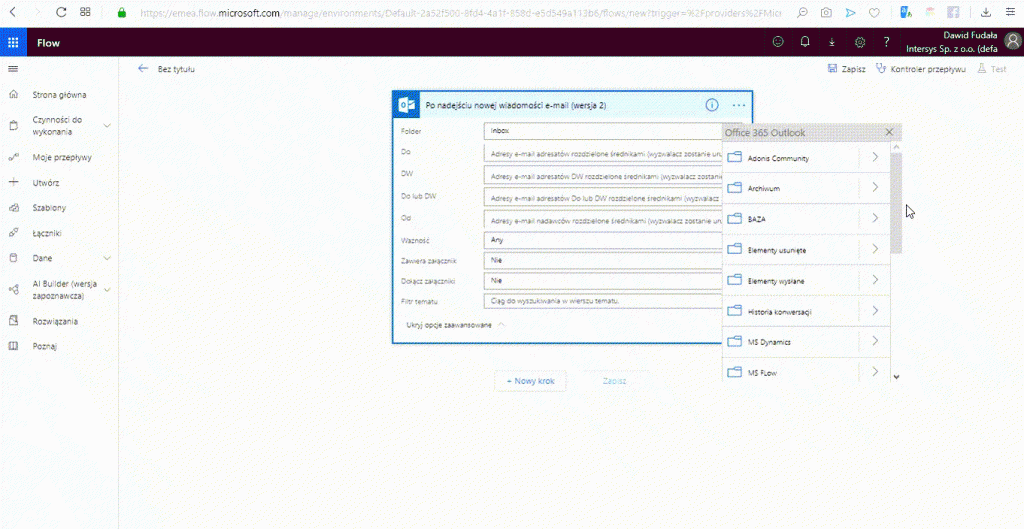Open Dołącz załączniki dropdown
Screen dimensions: 1024x529
coord(603,281)
